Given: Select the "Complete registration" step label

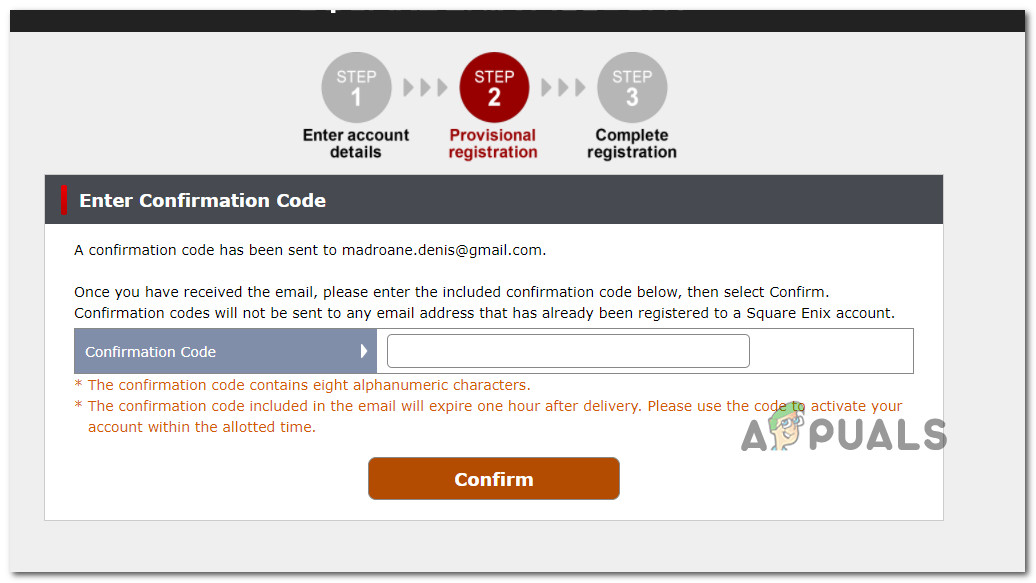Looking at the screenshot, I should (632, 144).
